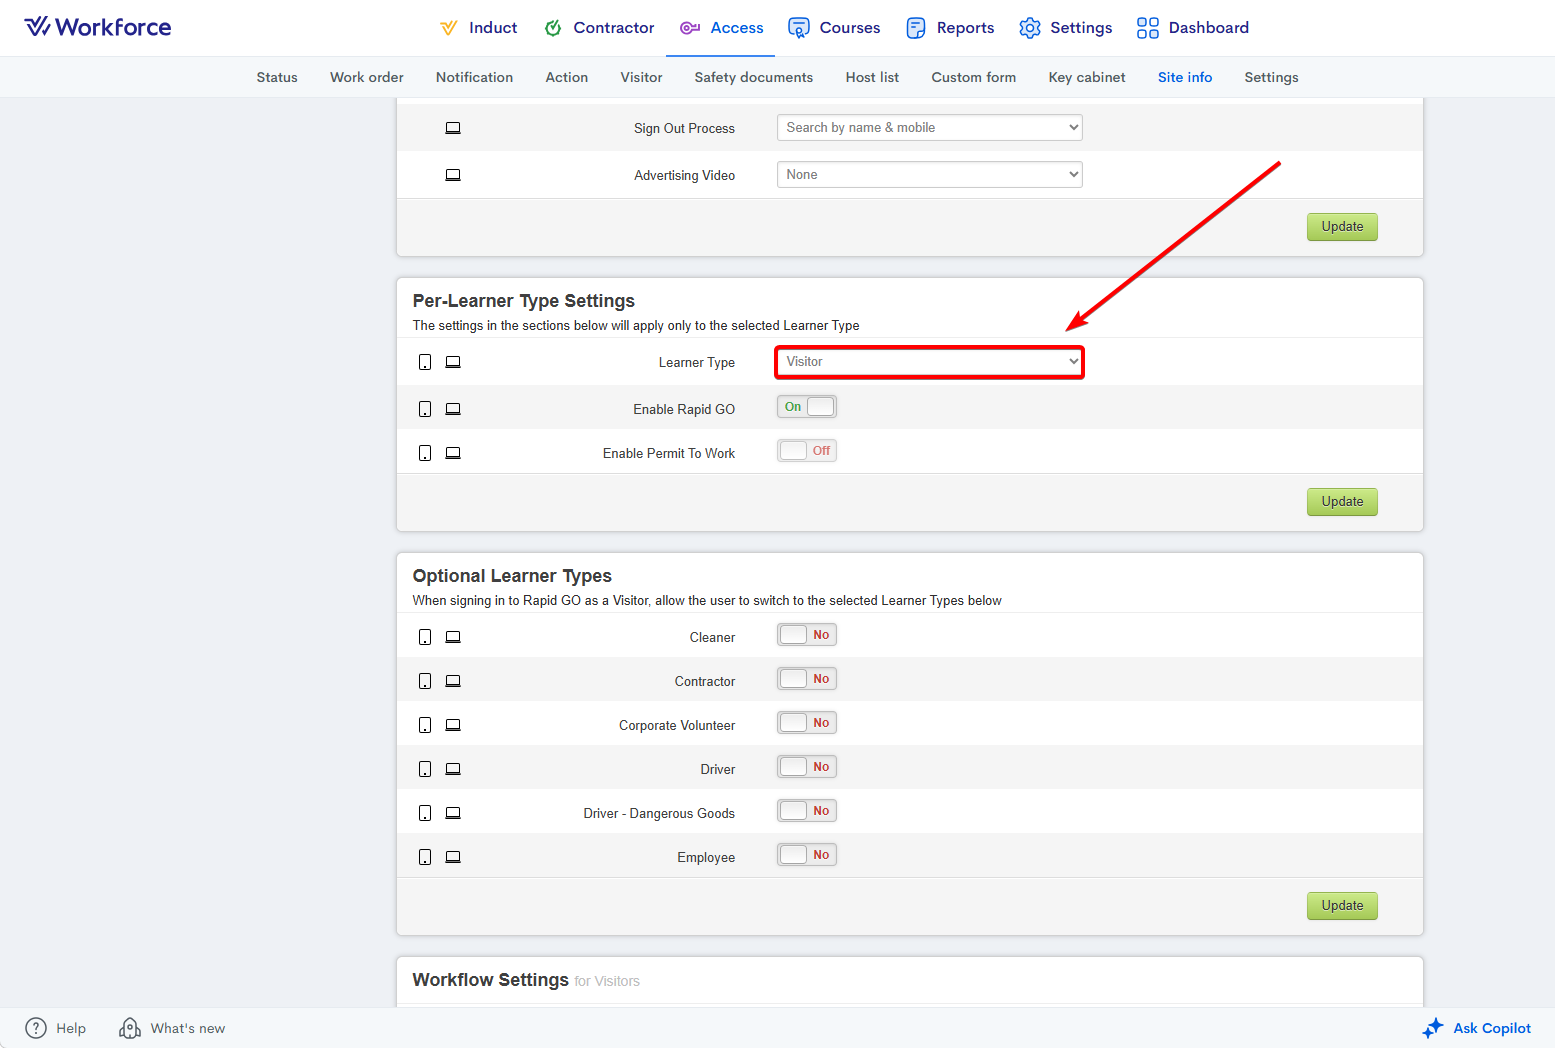This screenshot has height=1048, width=1555.
Task: Click the kiosk icon beside Advertising Video
Action: coord(453,175)
